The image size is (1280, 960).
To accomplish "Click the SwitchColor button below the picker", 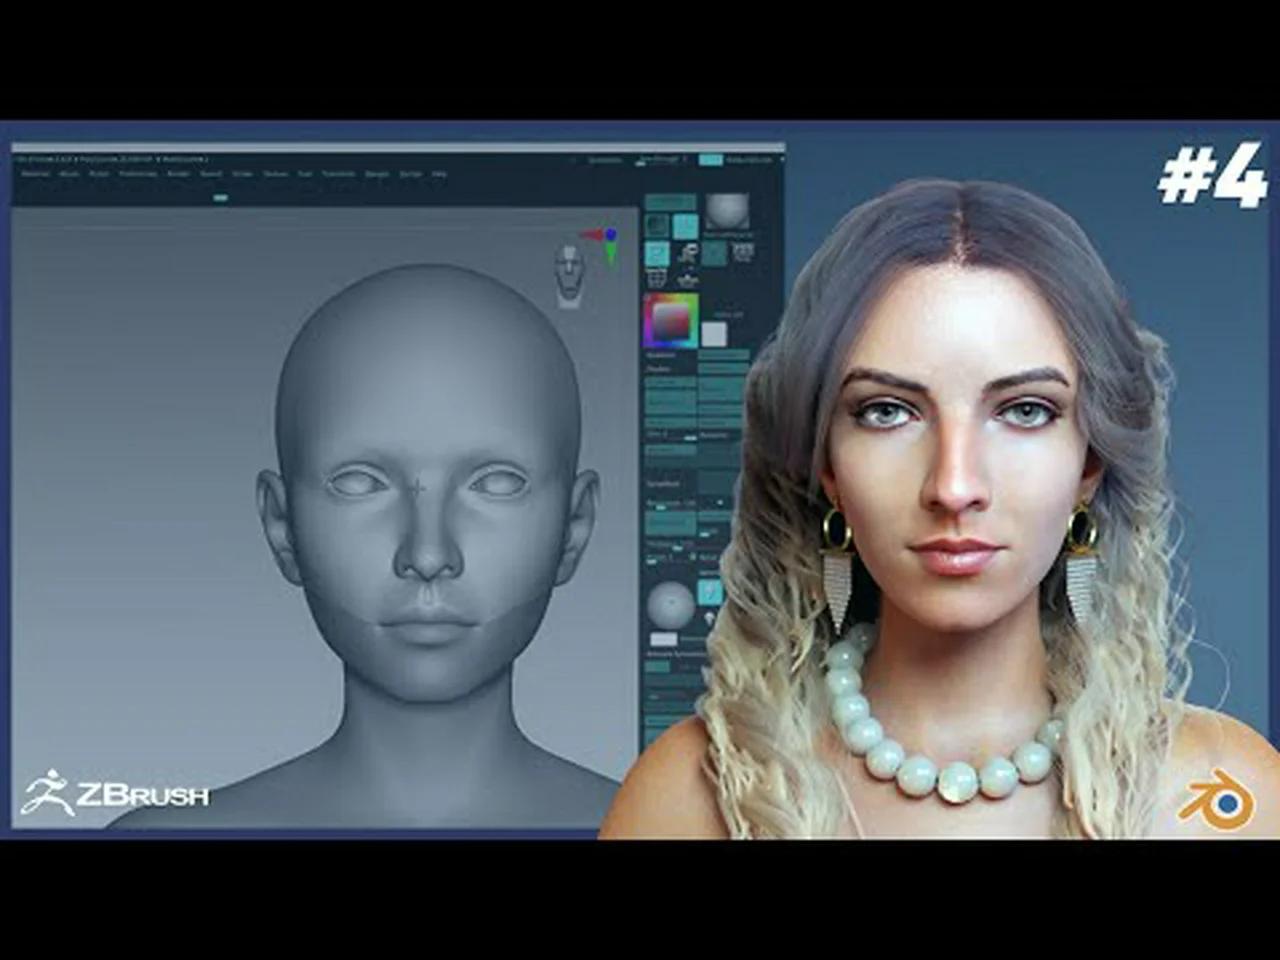I will pyautogui.click(x=713, y=334).
